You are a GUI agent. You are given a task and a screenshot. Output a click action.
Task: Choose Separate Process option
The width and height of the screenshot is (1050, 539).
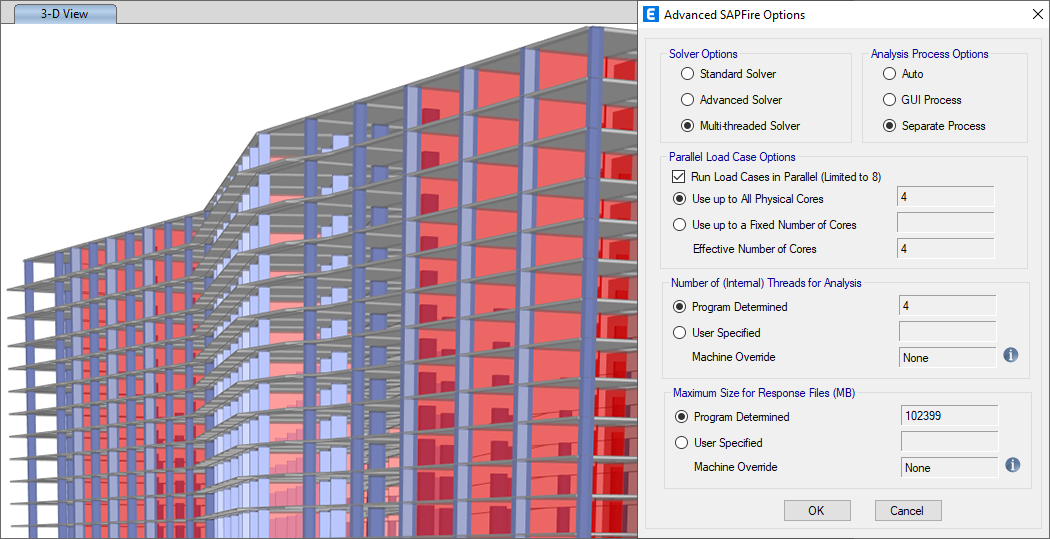click(934, 125)
